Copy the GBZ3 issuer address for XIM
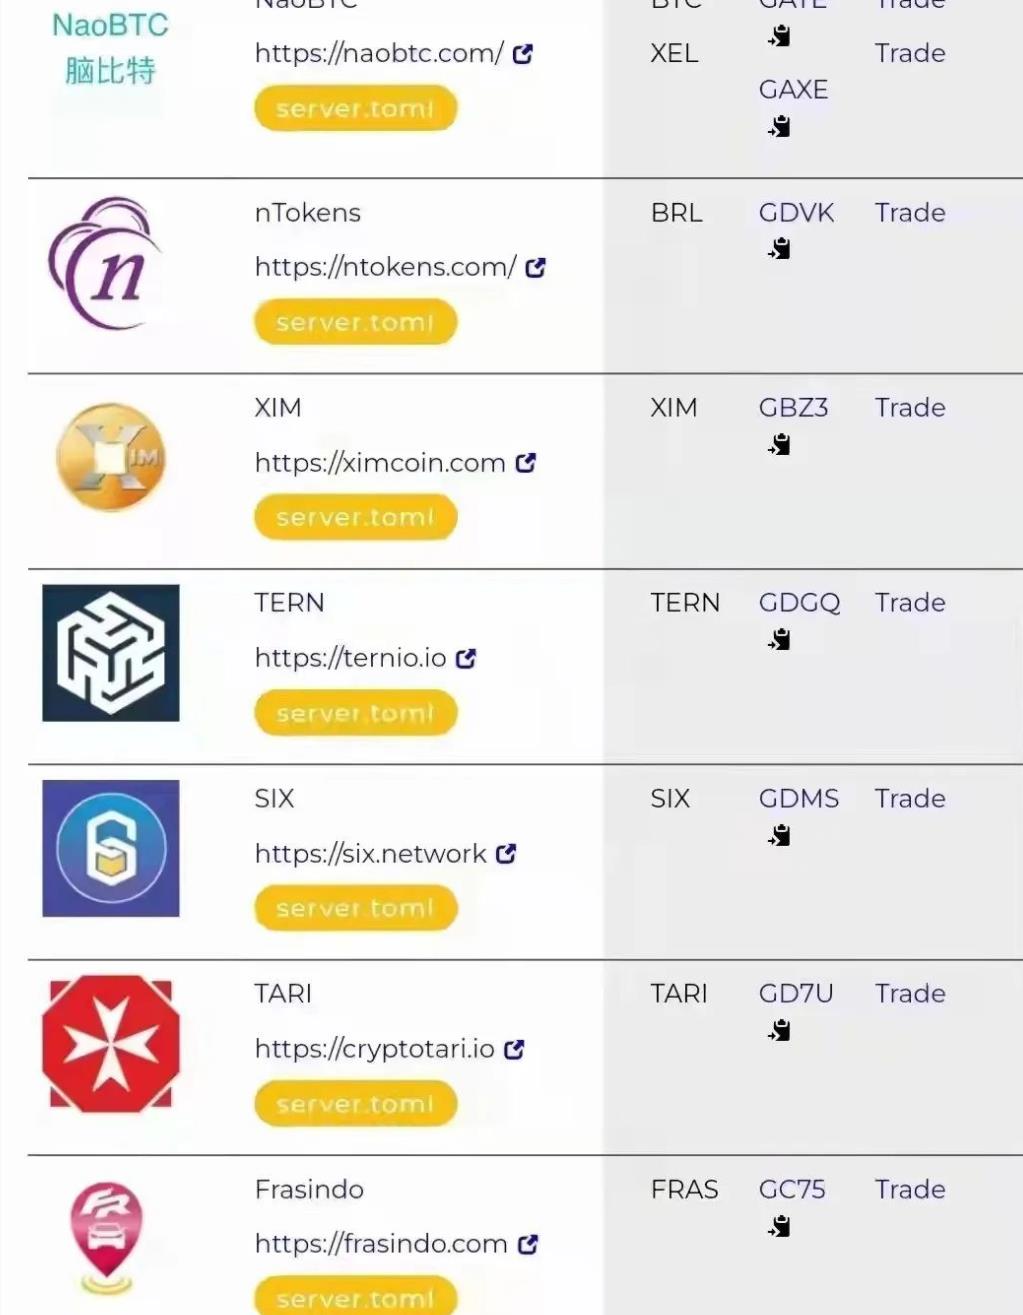Viewport: 1023px width, 1315px height. (780, 444)
